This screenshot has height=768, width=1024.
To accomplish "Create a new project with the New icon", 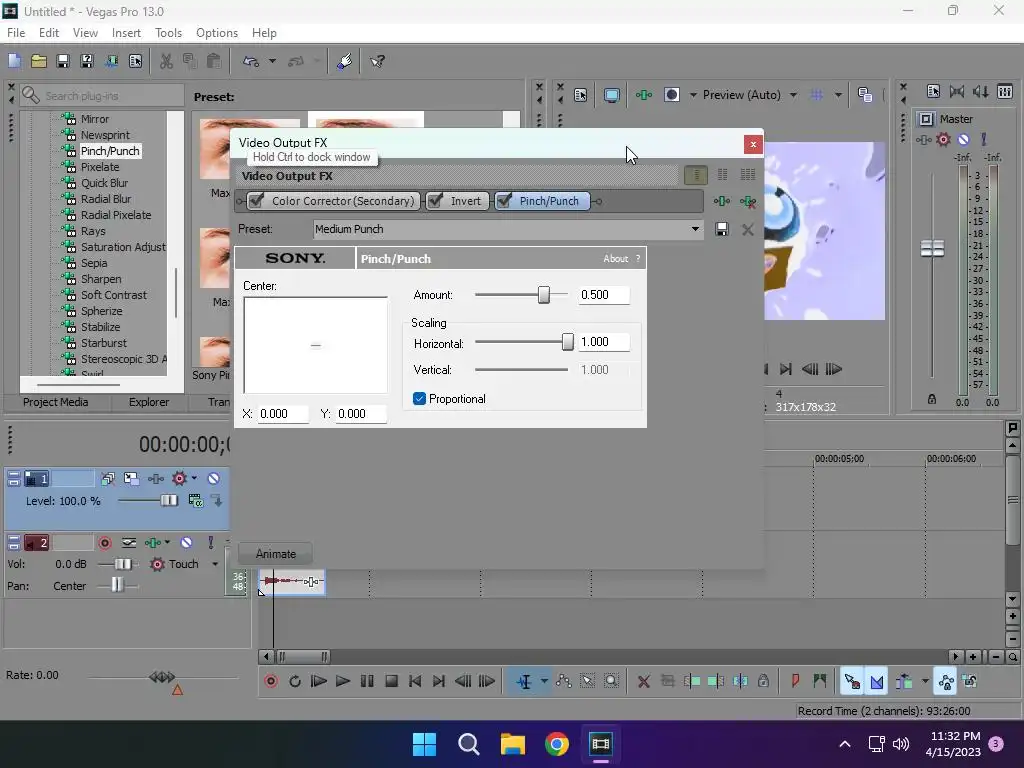I will (x=14, y=61).
